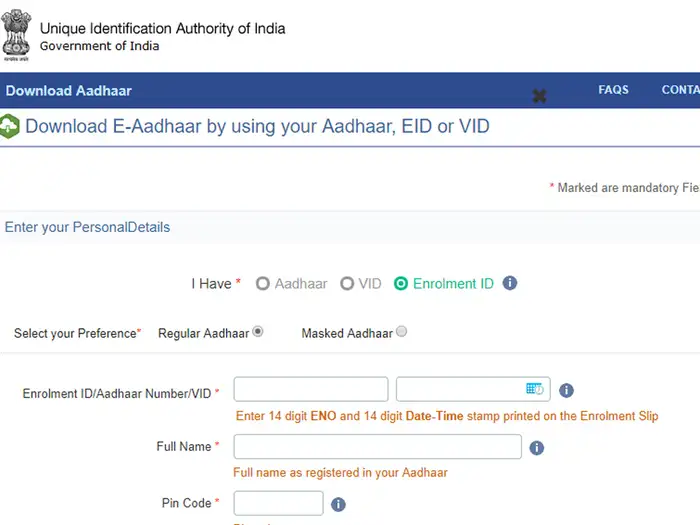Click the X close icon in navbar
700x525 pixels.
[540, 96]
